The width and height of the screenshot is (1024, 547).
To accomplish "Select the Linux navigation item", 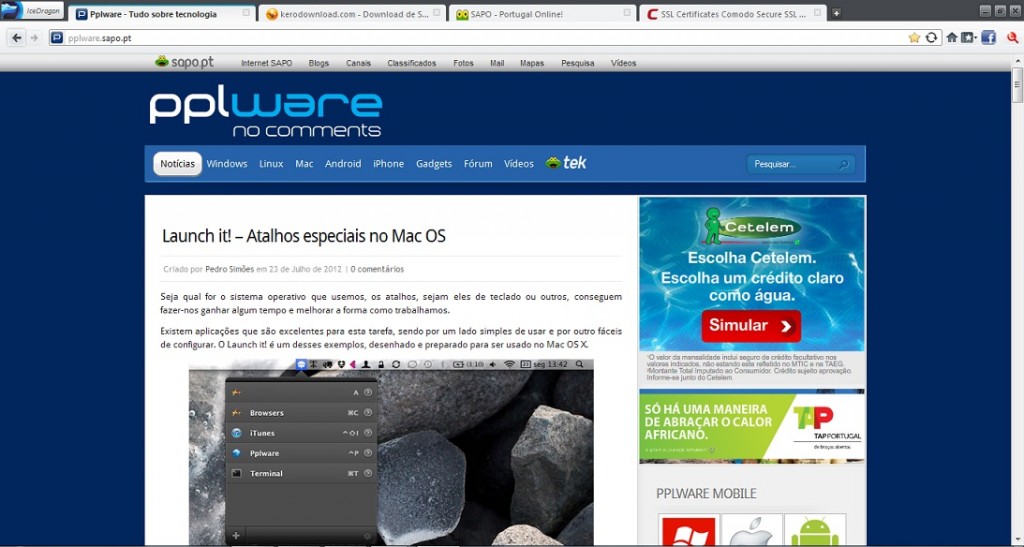I will point(271,164).
